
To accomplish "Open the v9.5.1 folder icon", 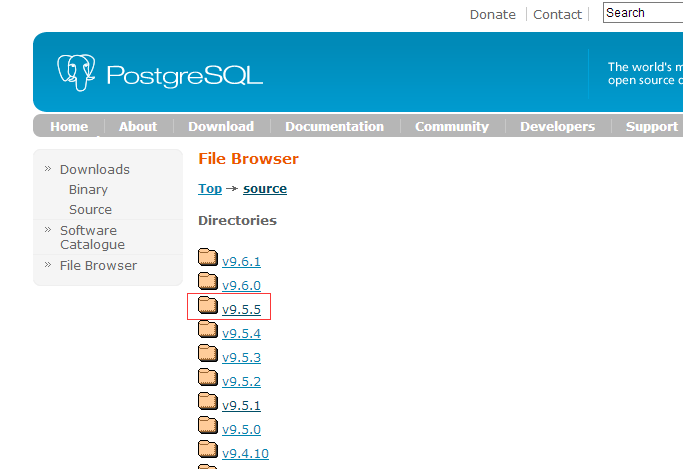I will [208, 401].
